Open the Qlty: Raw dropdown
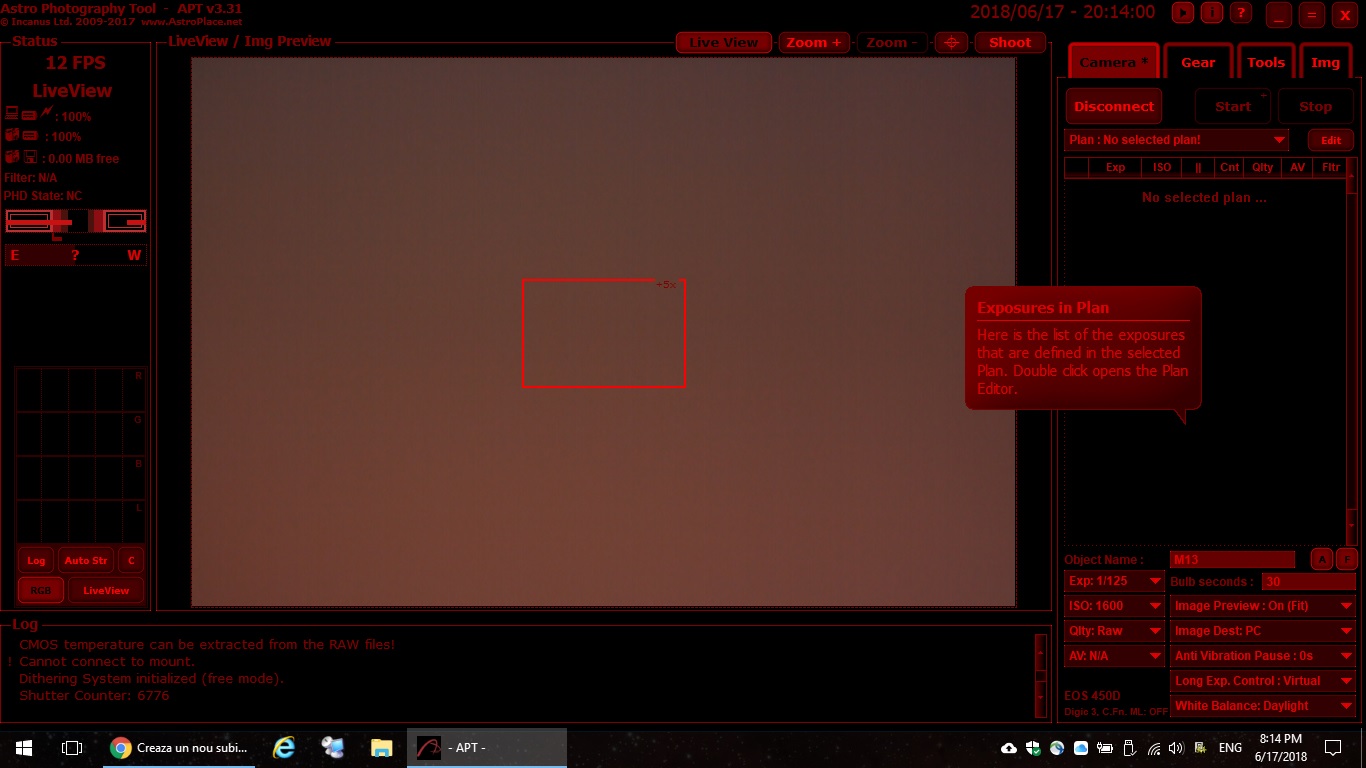The width and height of the screenshot is (1366, 768). [1114, 631]
